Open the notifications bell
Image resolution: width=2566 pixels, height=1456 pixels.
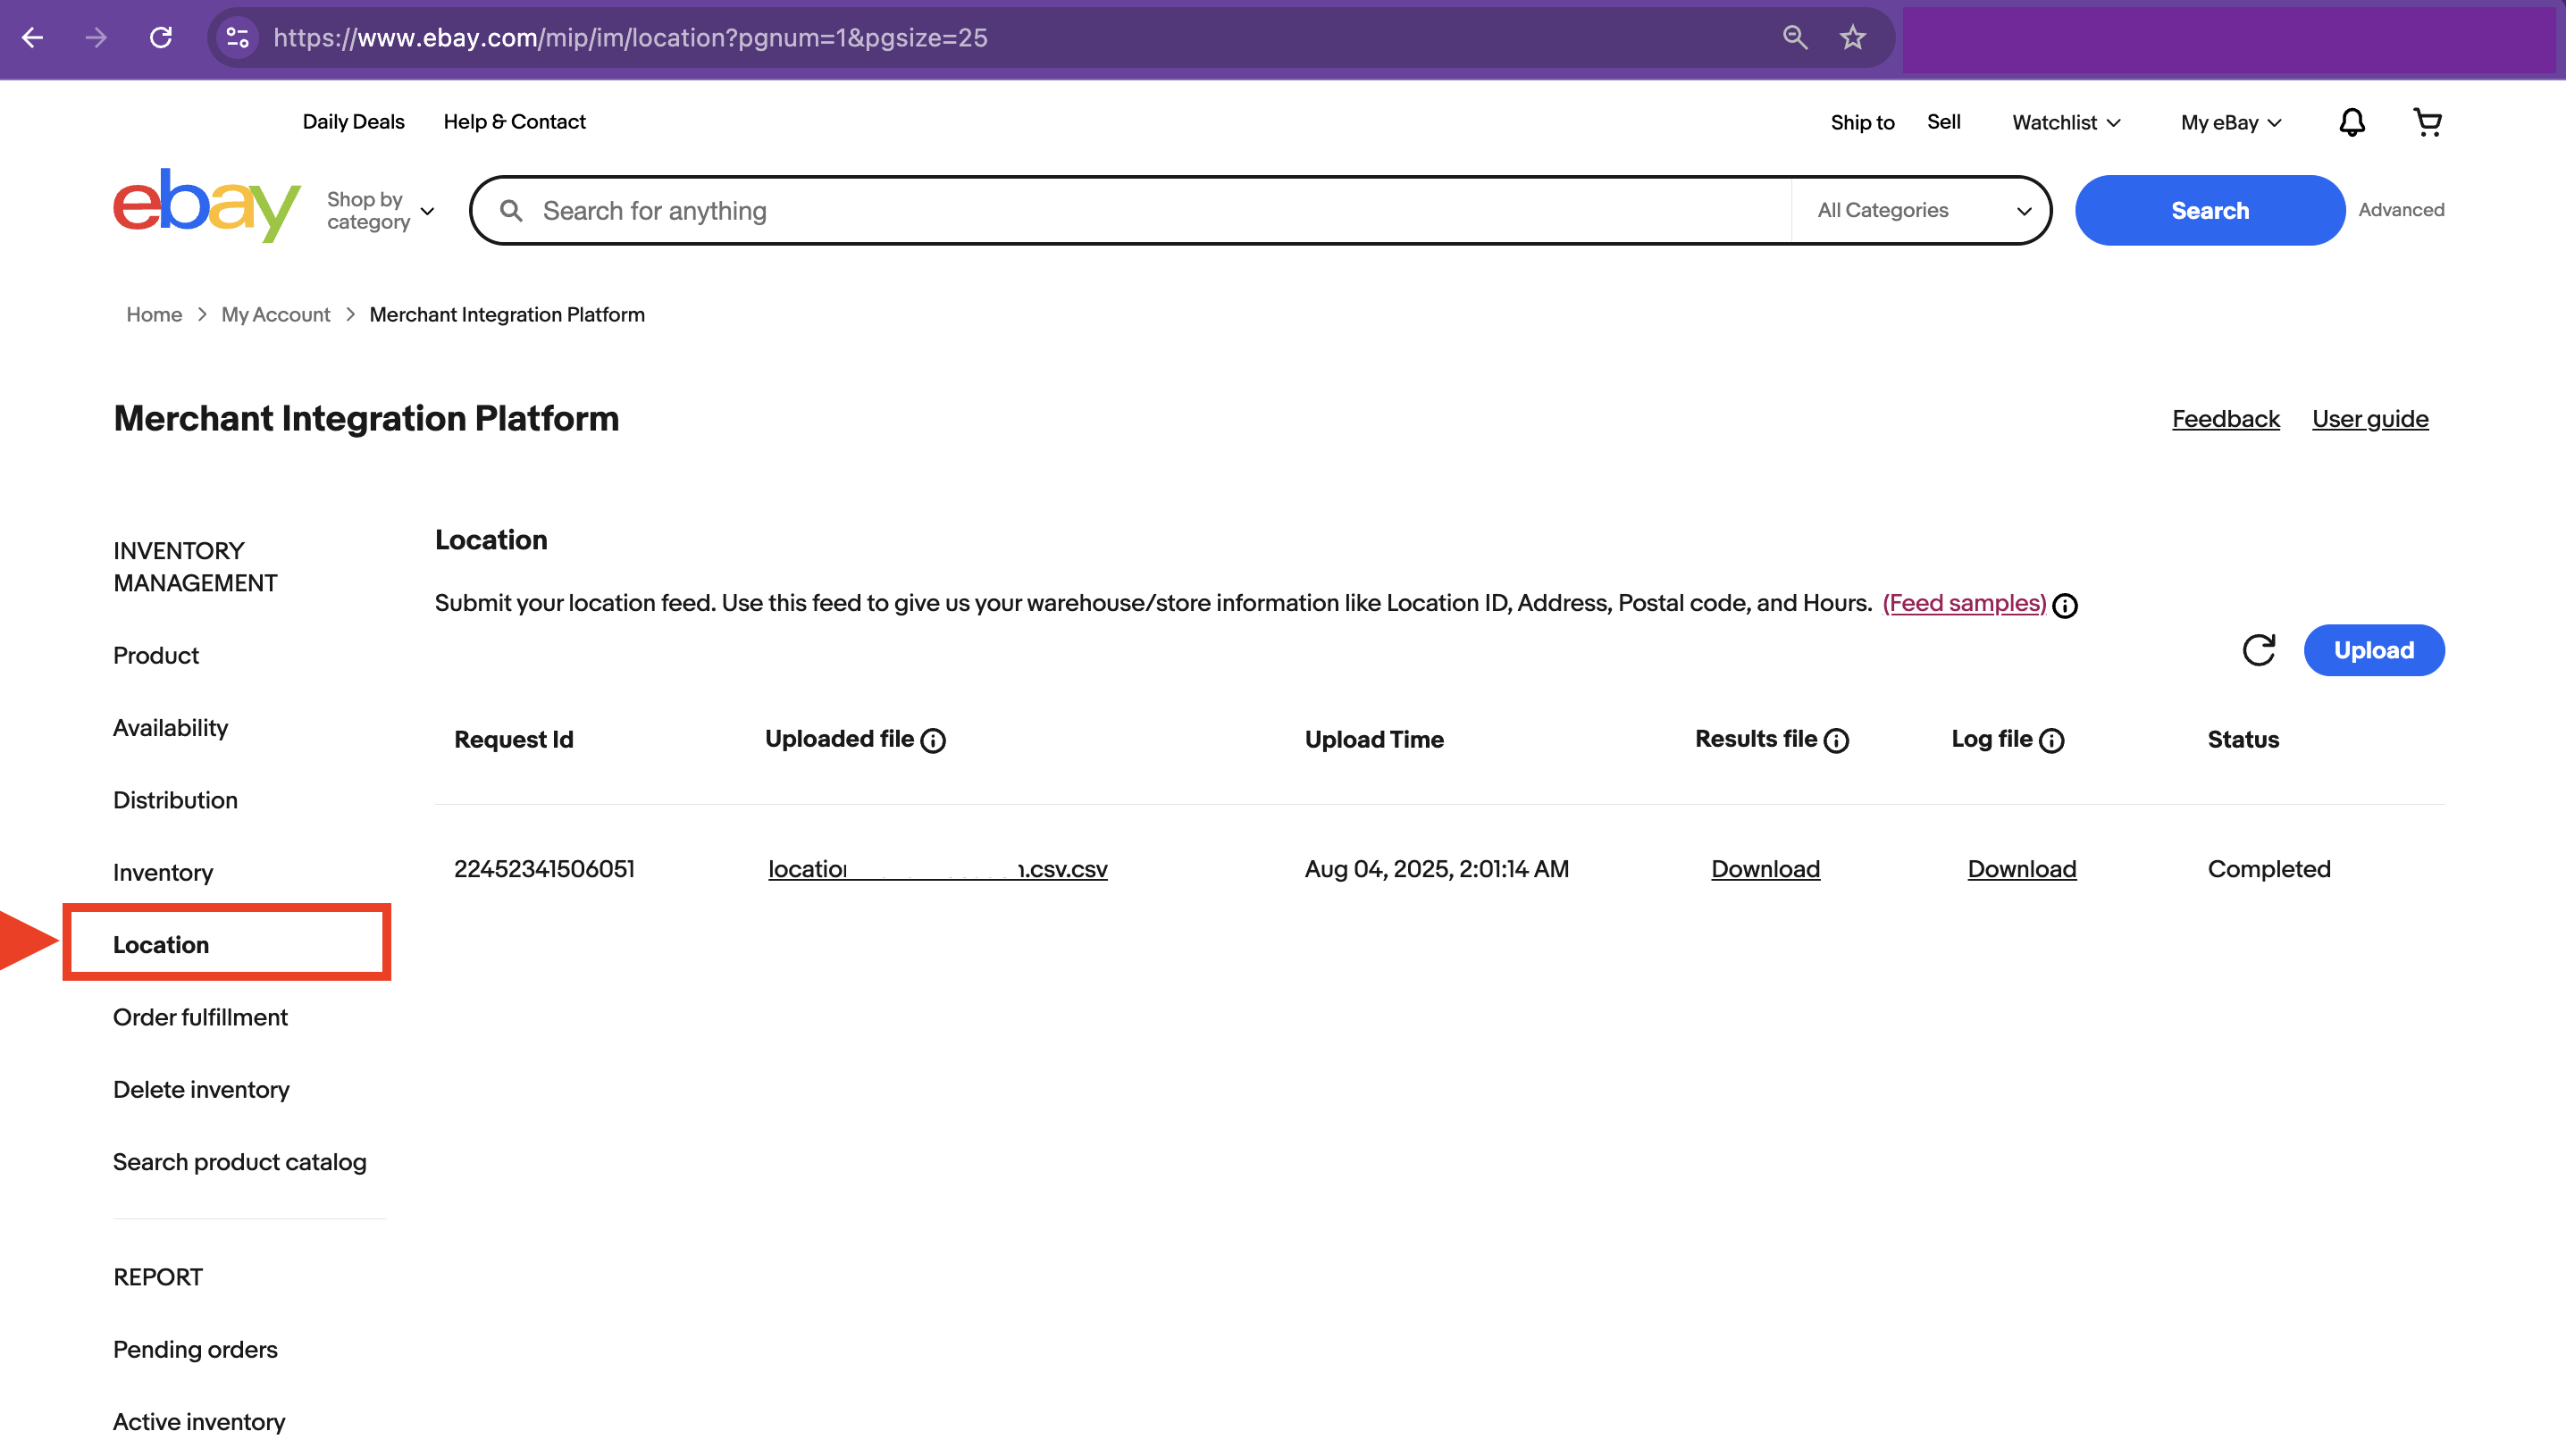pyautogui.click(x=2352, y=121)
